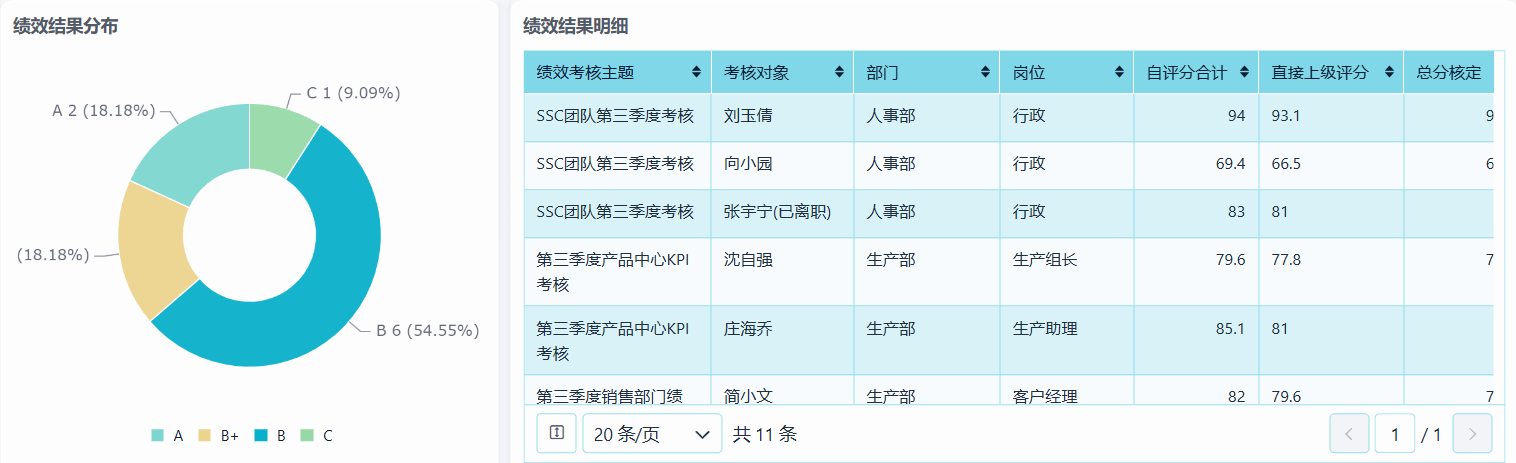The height and width of the screenshot is (463, 1516).
Task: Toggle legend item B
Action: coord(270,435)
